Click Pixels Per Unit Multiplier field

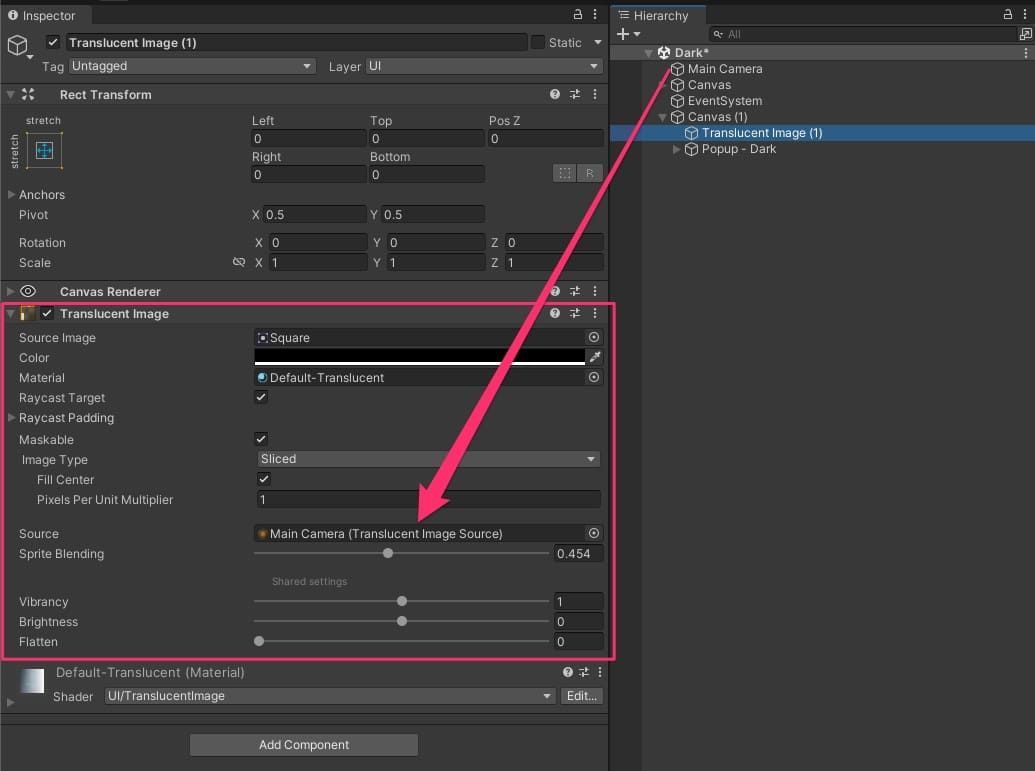coord(428,499)
